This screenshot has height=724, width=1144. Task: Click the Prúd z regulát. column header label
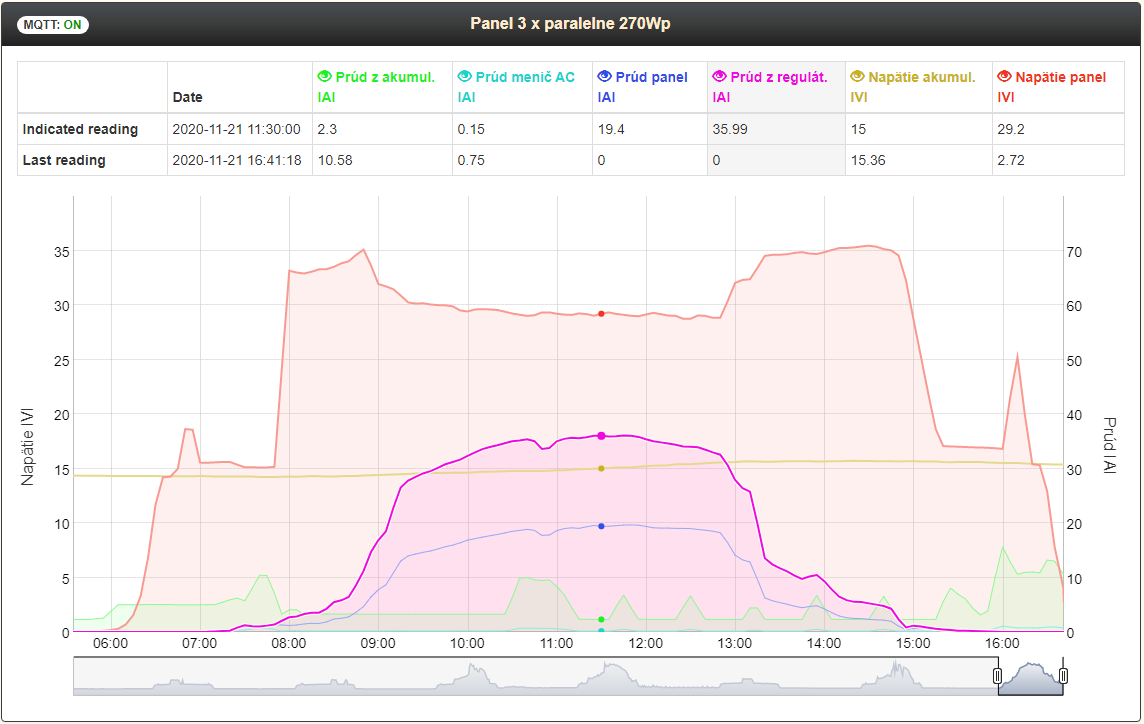click(x=779, y=77)
